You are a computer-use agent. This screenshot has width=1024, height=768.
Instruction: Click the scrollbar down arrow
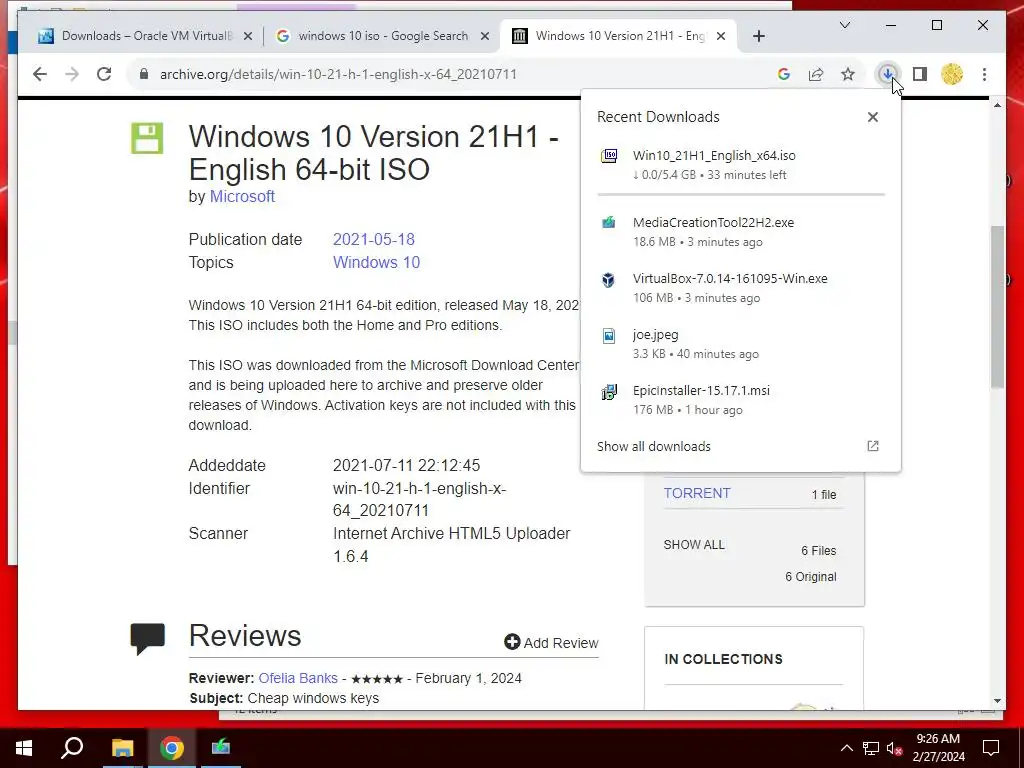997,701
